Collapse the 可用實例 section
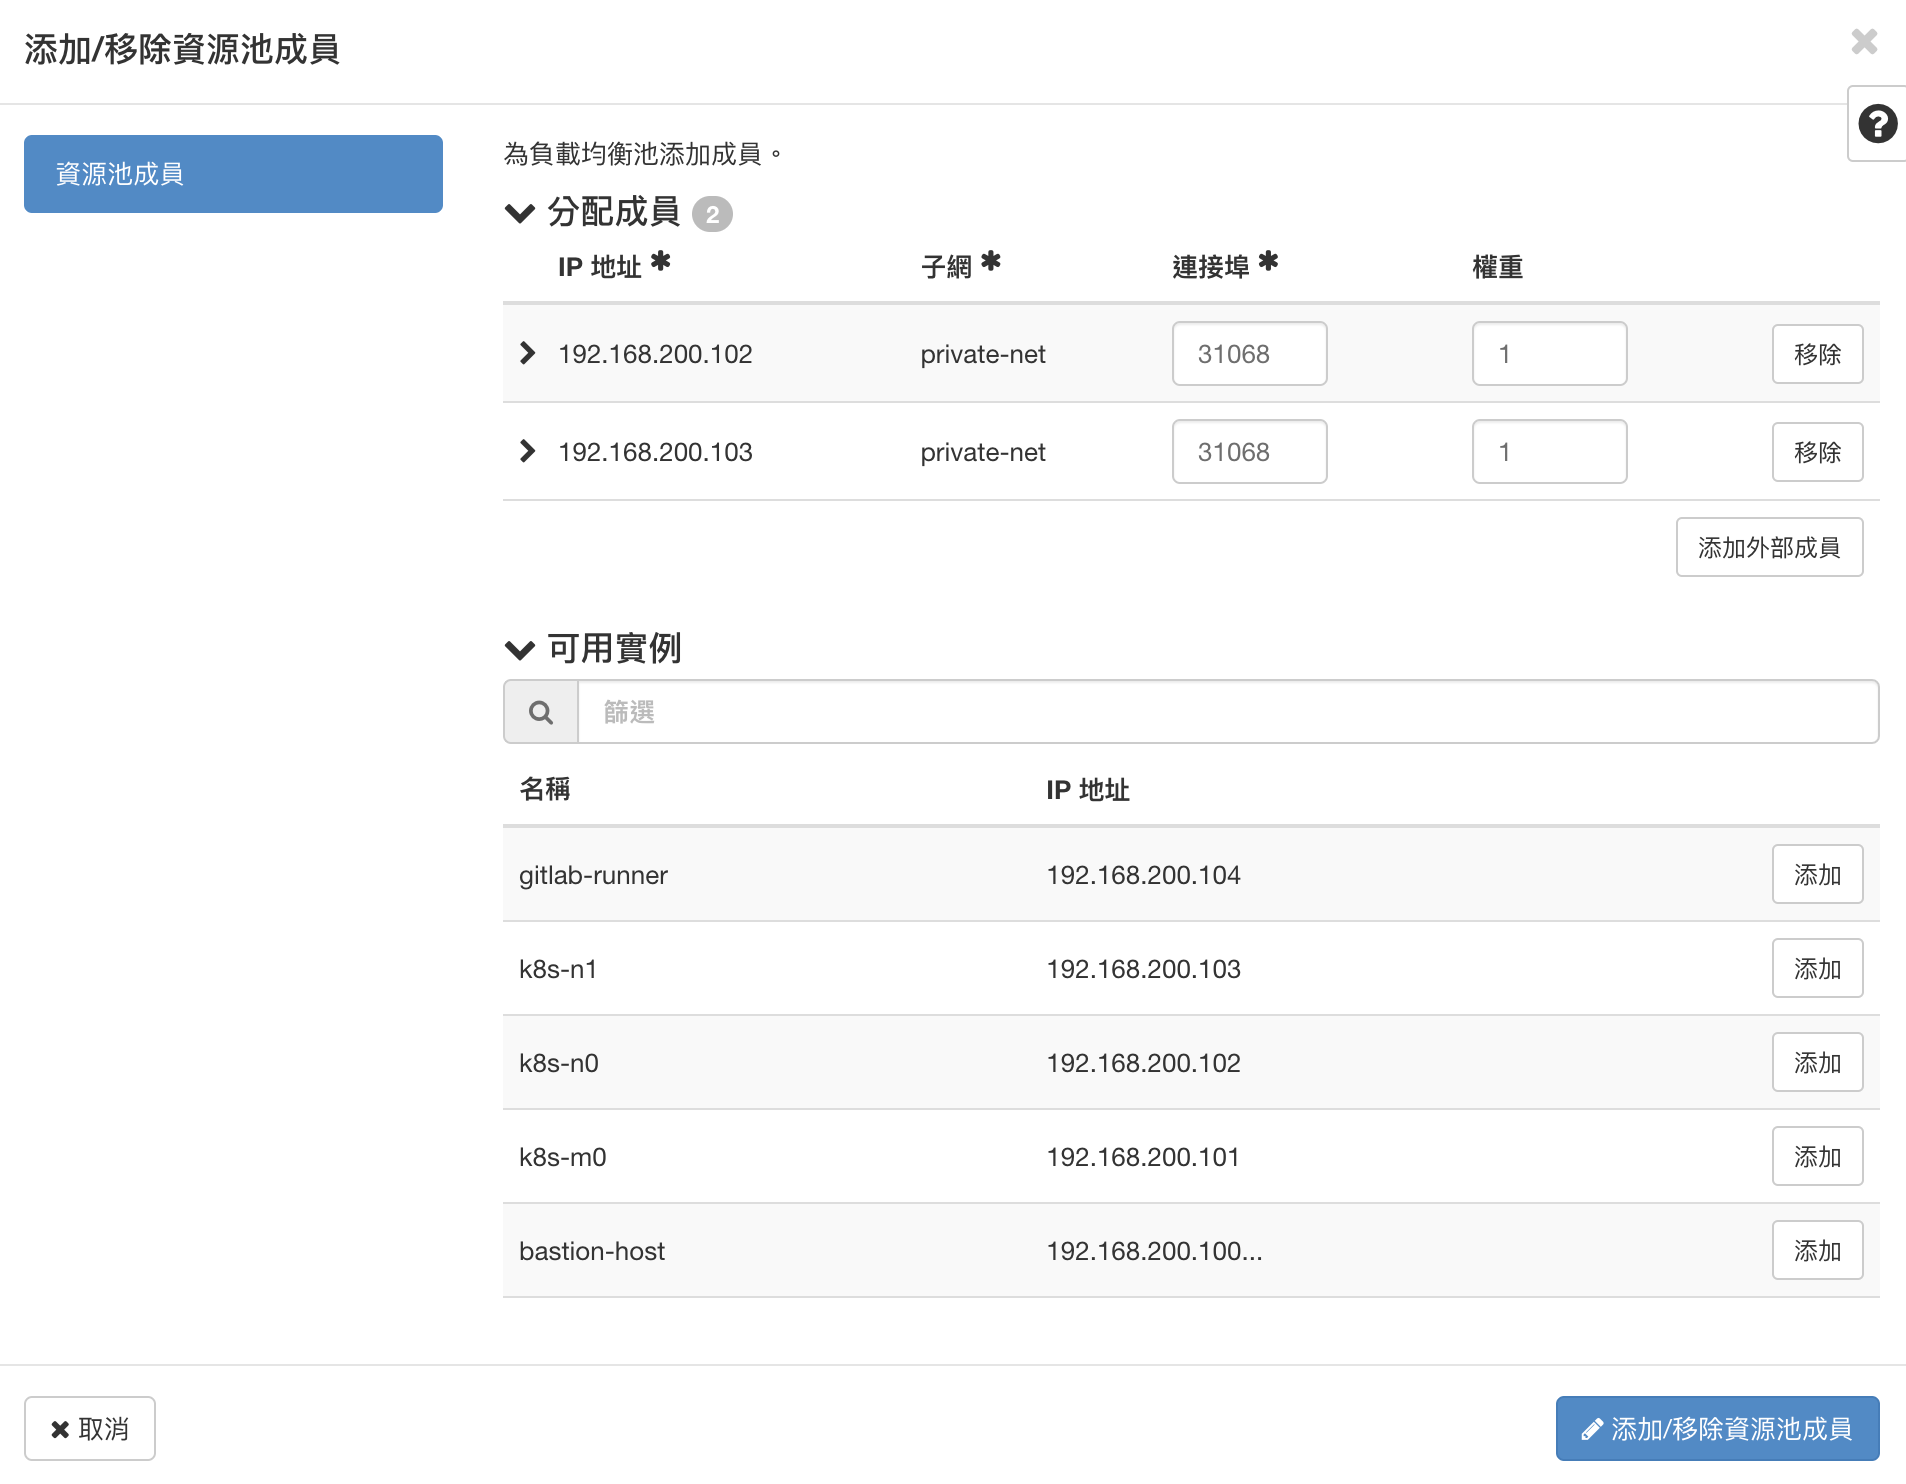Viewport: 1906px width, 1484px height. (520, 650)
